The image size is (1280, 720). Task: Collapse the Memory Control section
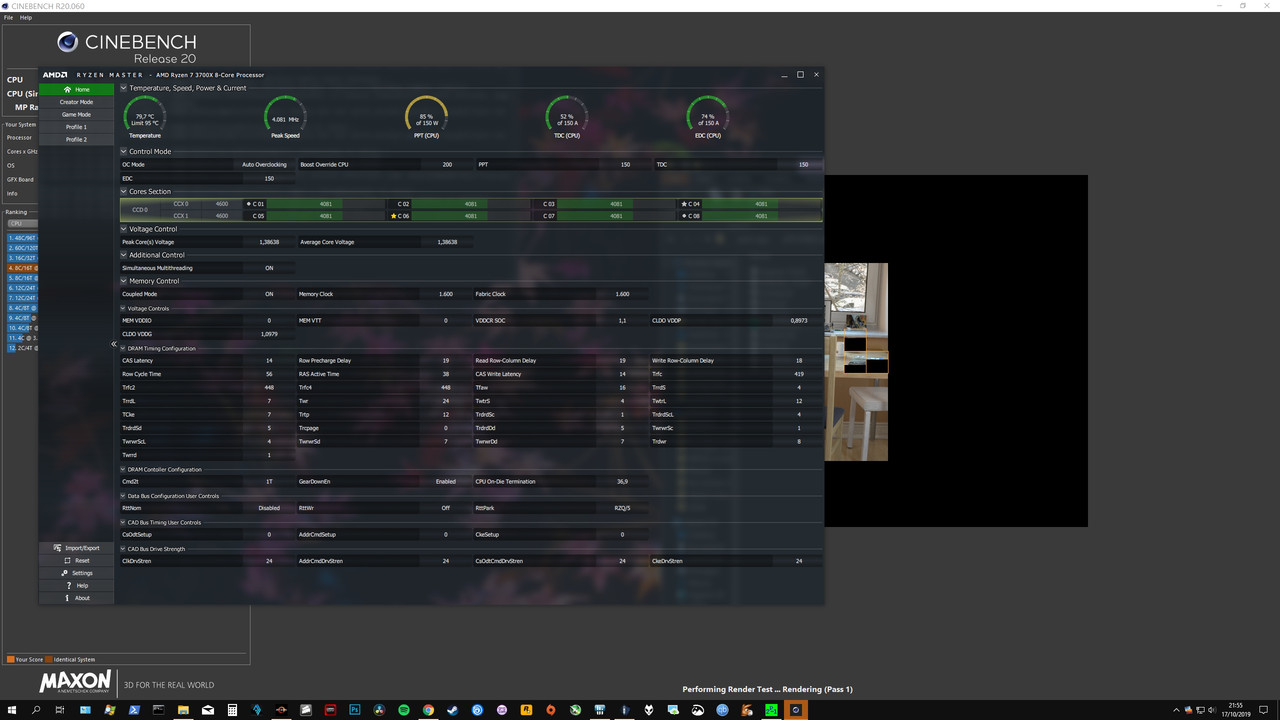point(123,281)
